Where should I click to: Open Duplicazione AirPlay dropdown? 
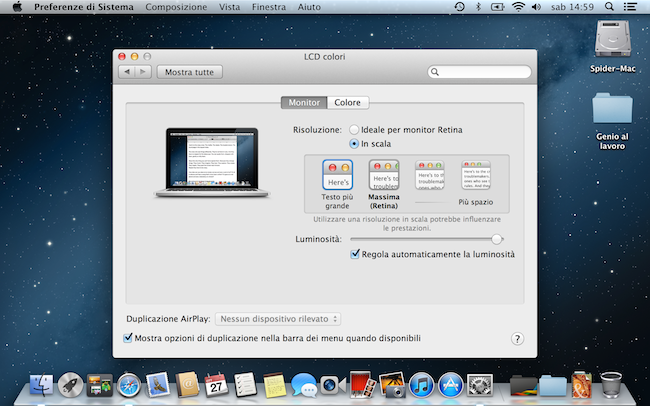tap(278, 319)
